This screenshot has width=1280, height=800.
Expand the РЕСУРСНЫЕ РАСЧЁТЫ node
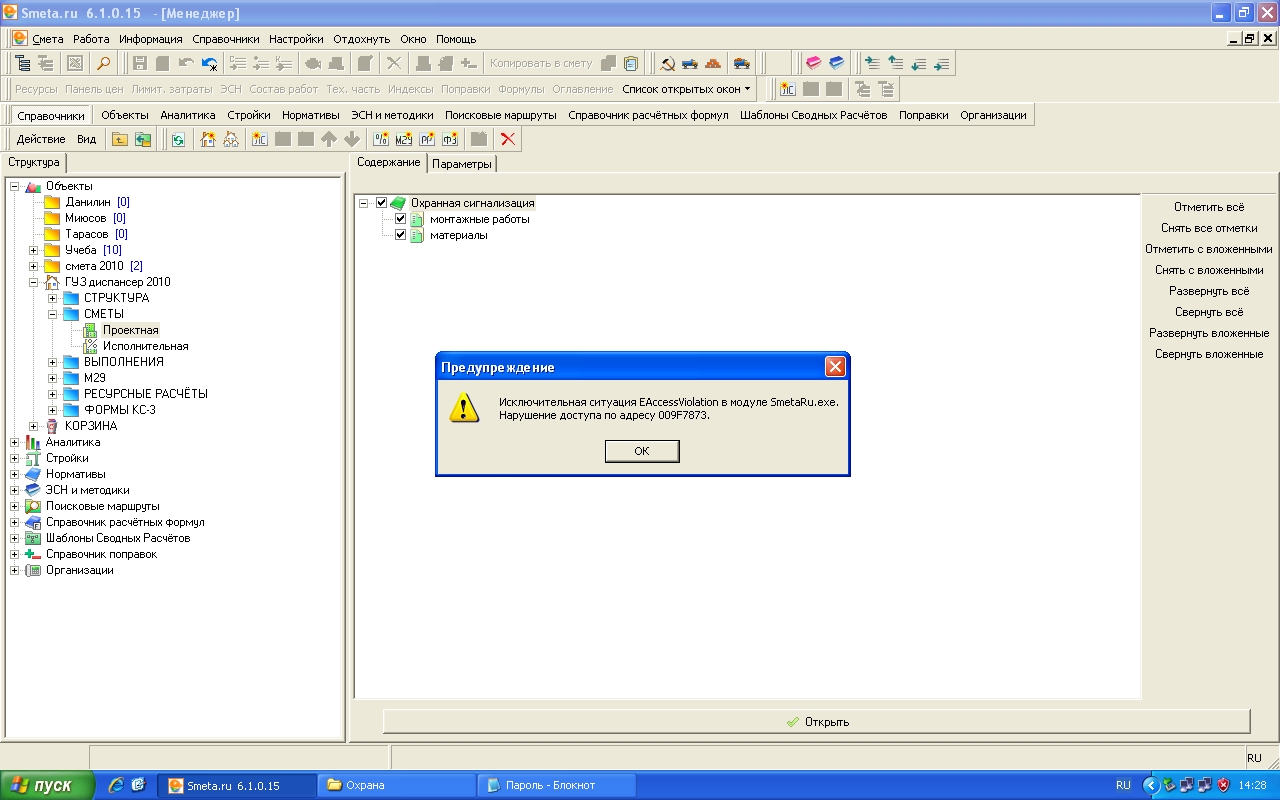[52, 394]
